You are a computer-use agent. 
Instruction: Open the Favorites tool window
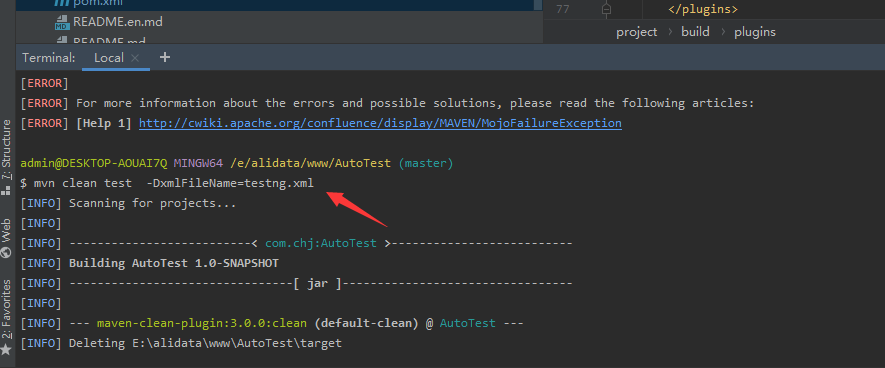pos(6,316)
